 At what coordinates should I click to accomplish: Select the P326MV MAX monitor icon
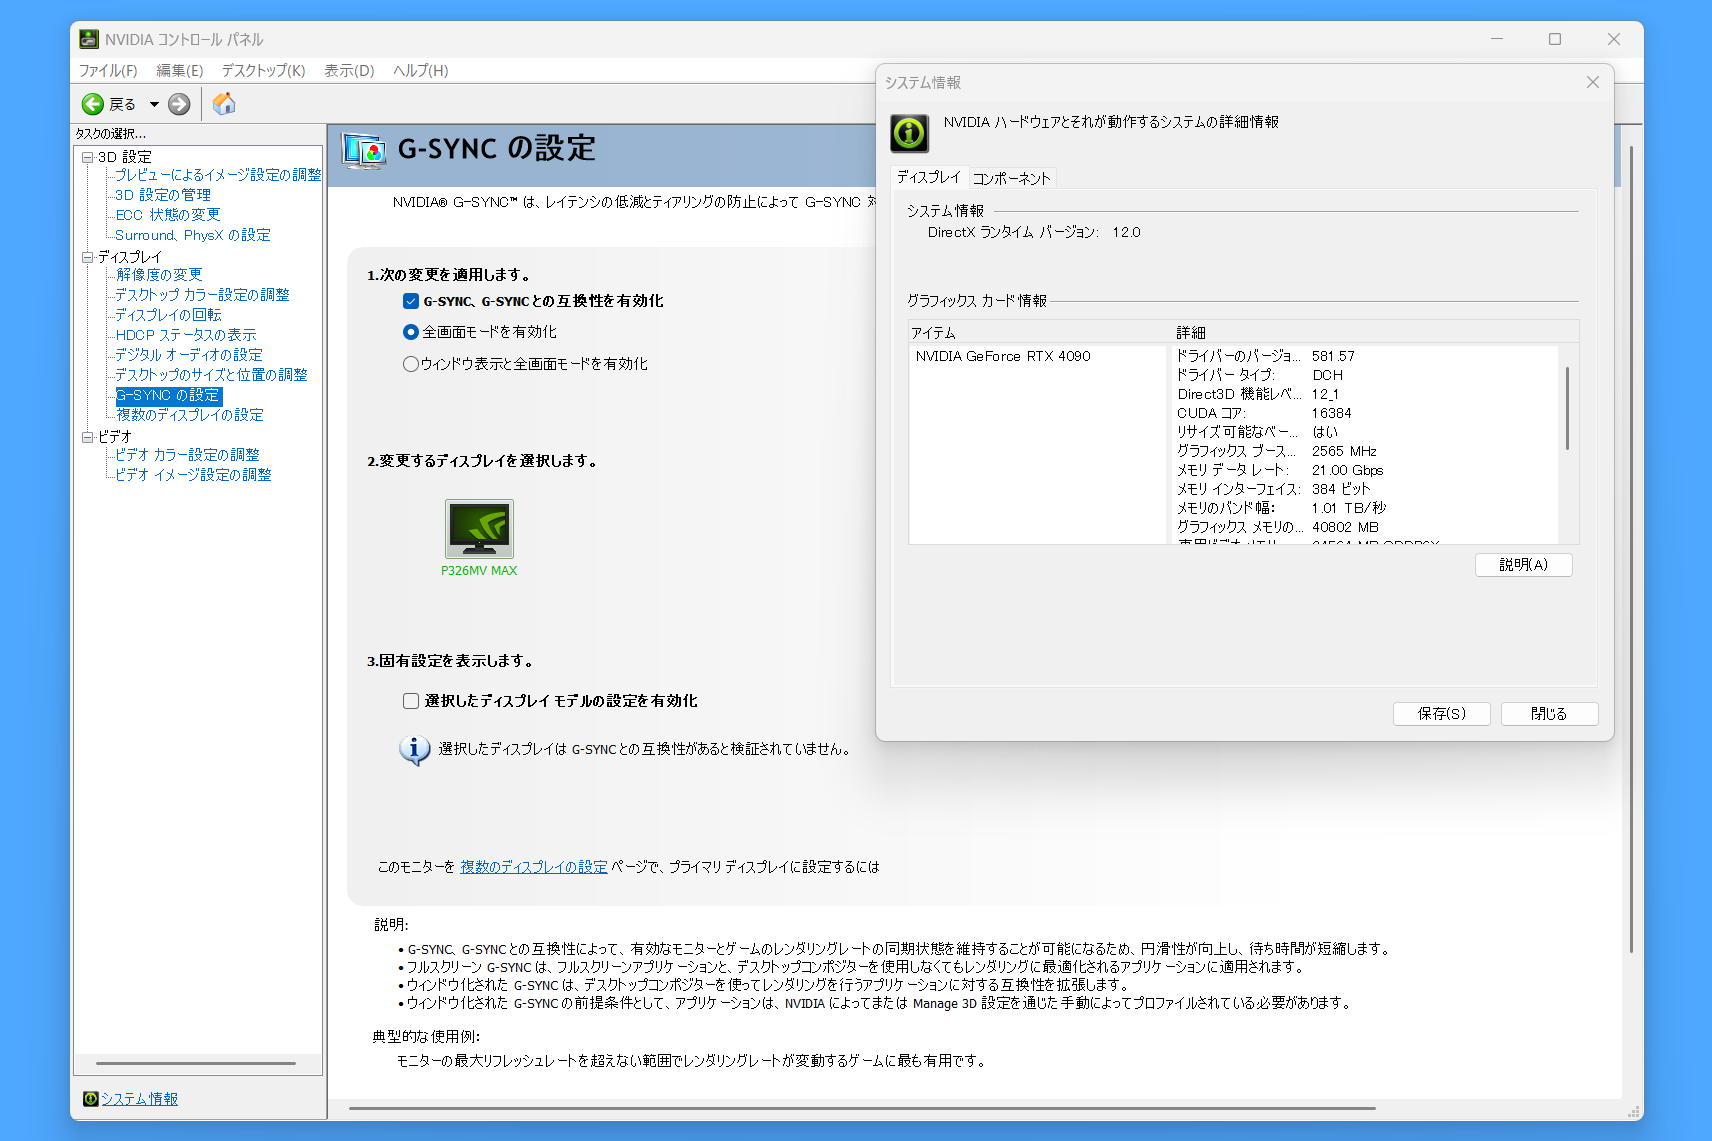(x=479, y=529)
